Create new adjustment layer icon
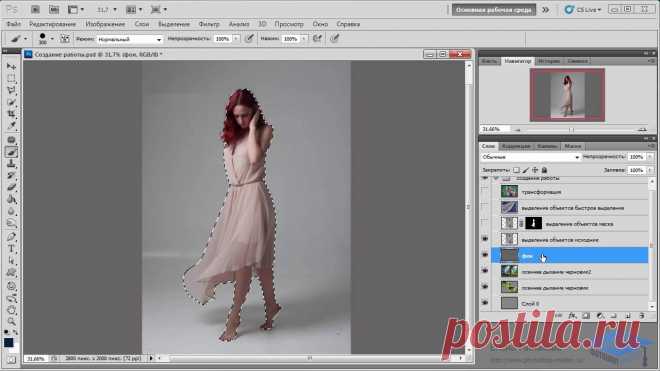Viewport: 660px width, 371px height. [600, 315]
